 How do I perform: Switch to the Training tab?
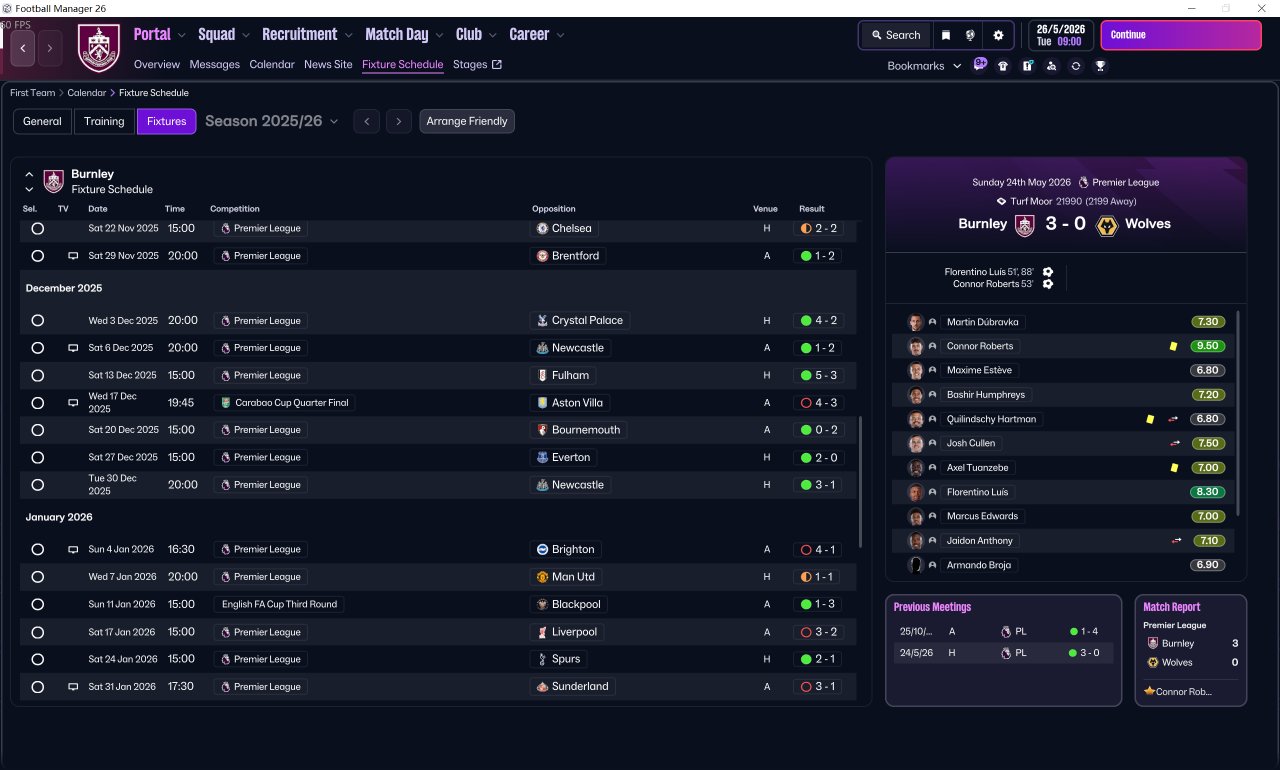[104, 121]
